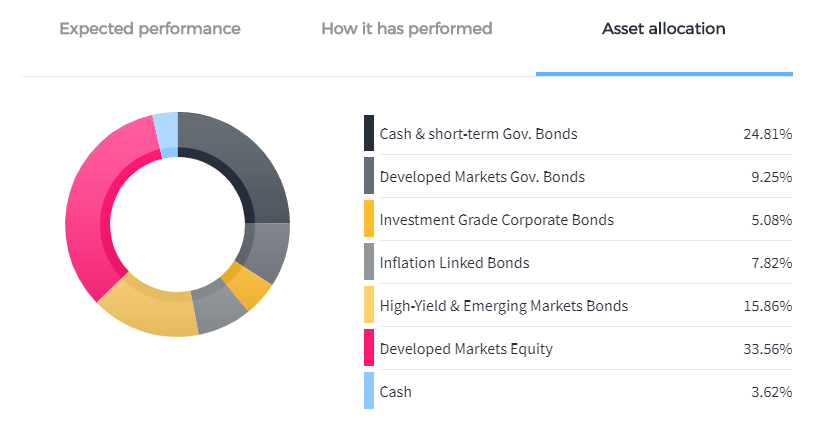Viewport: 814px width, 427px height.
Task: Click the Developed Markets Equity legend label
Action: [466, 349]
